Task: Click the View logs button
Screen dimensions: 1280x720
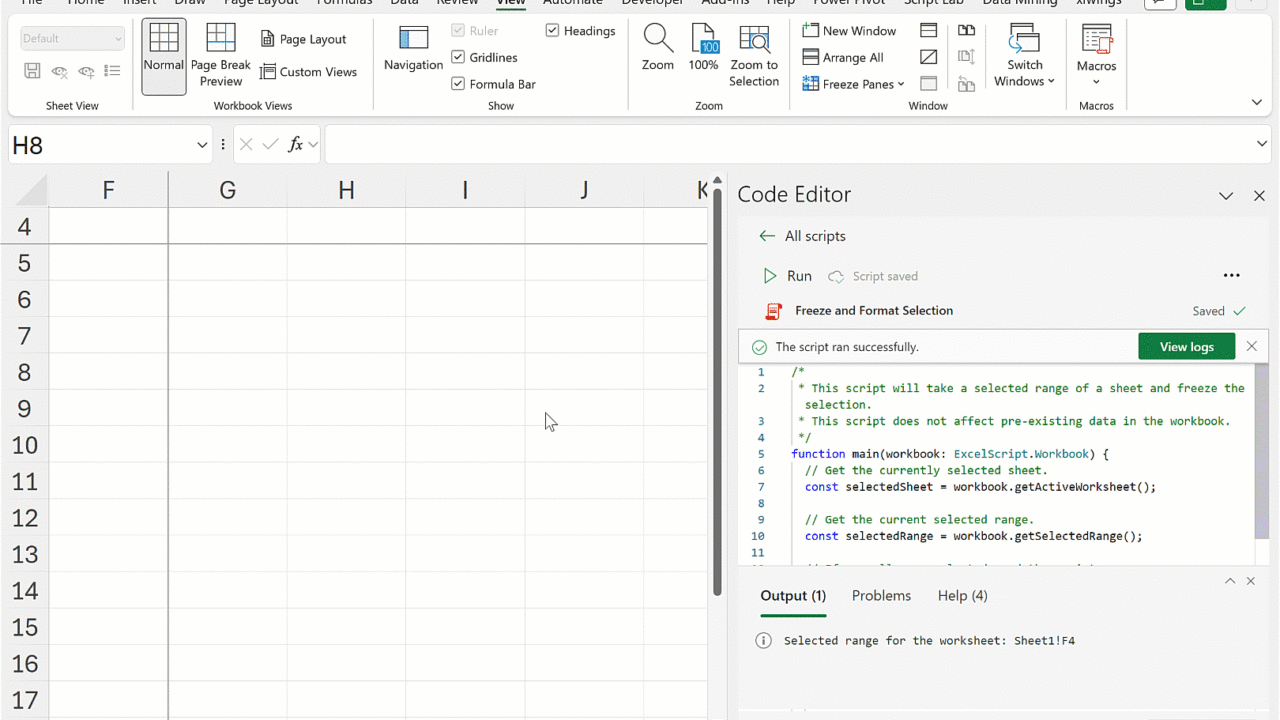Action: tap(1186, 347)
